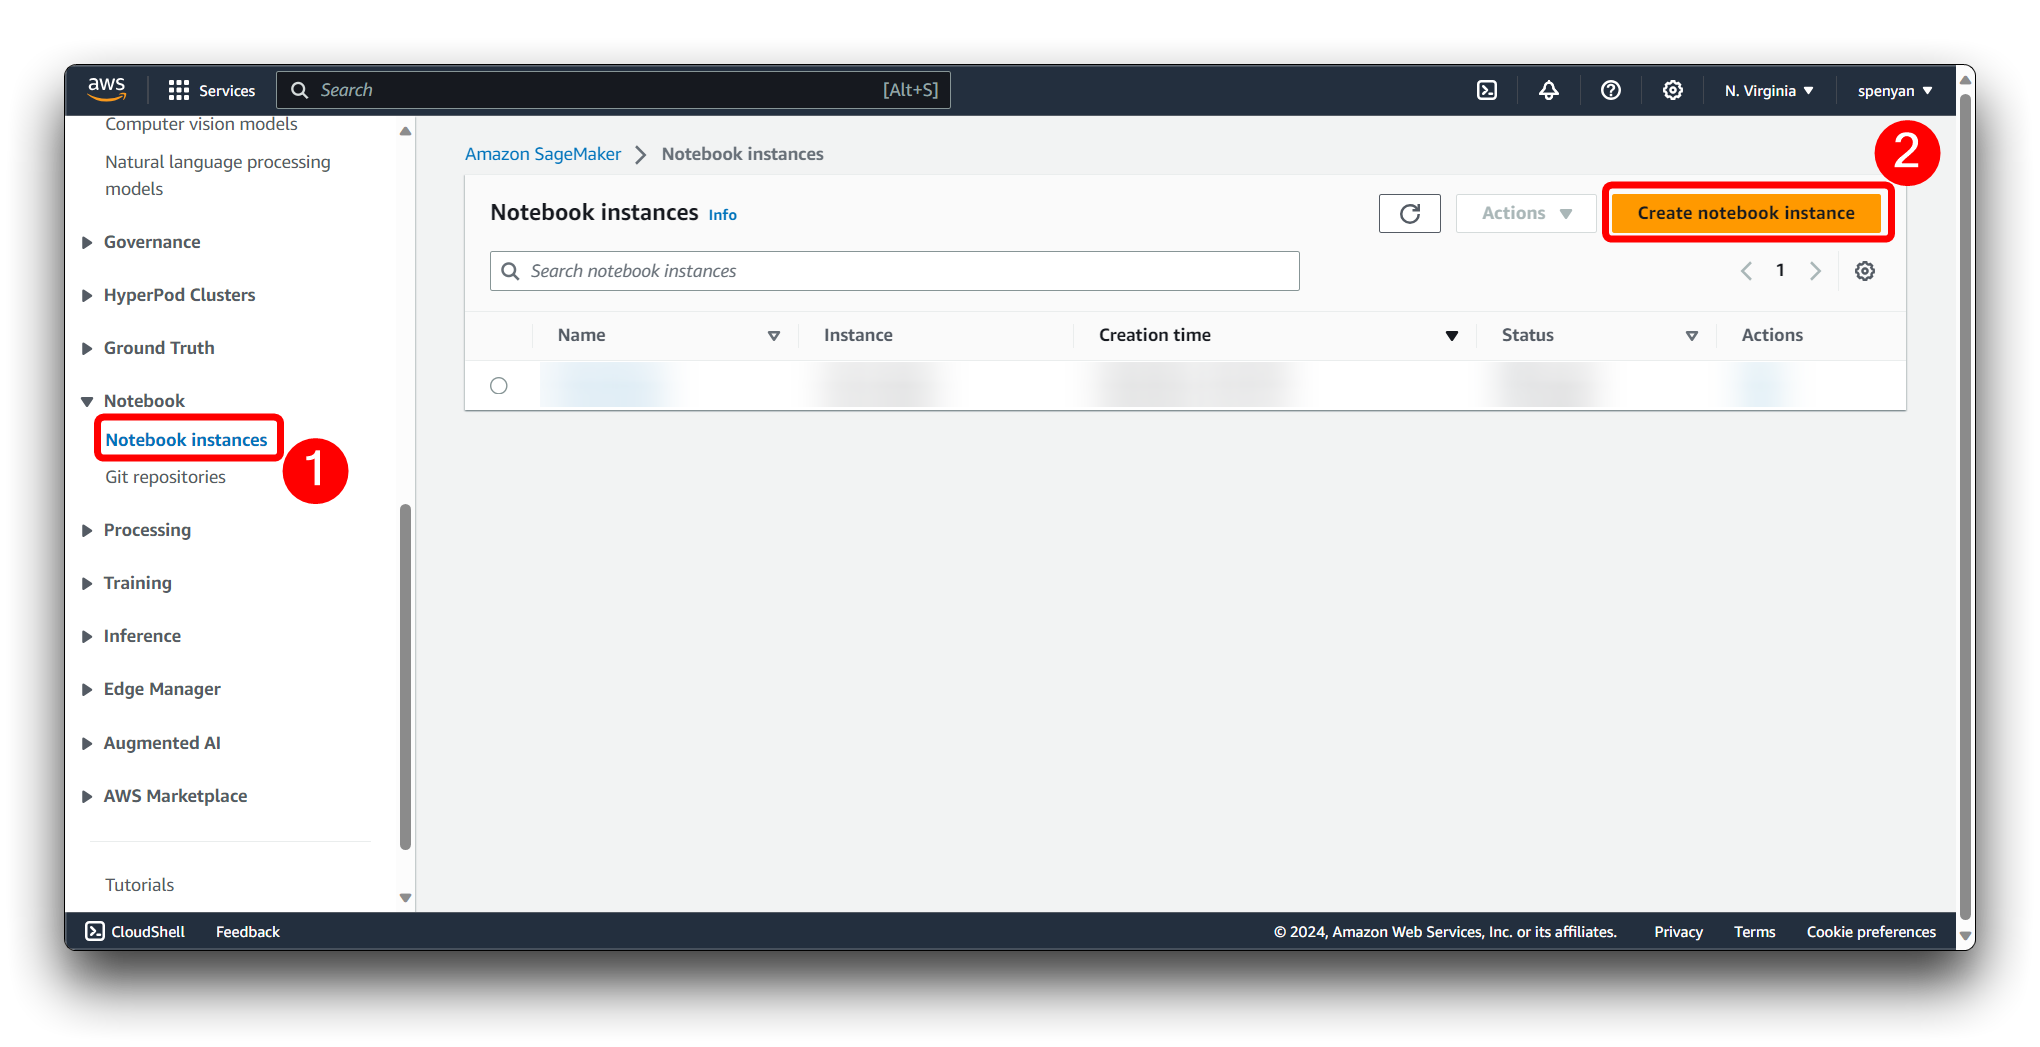Expand the Processing section
Viewport: 2040px width, 1047px height.
(87, 530)
